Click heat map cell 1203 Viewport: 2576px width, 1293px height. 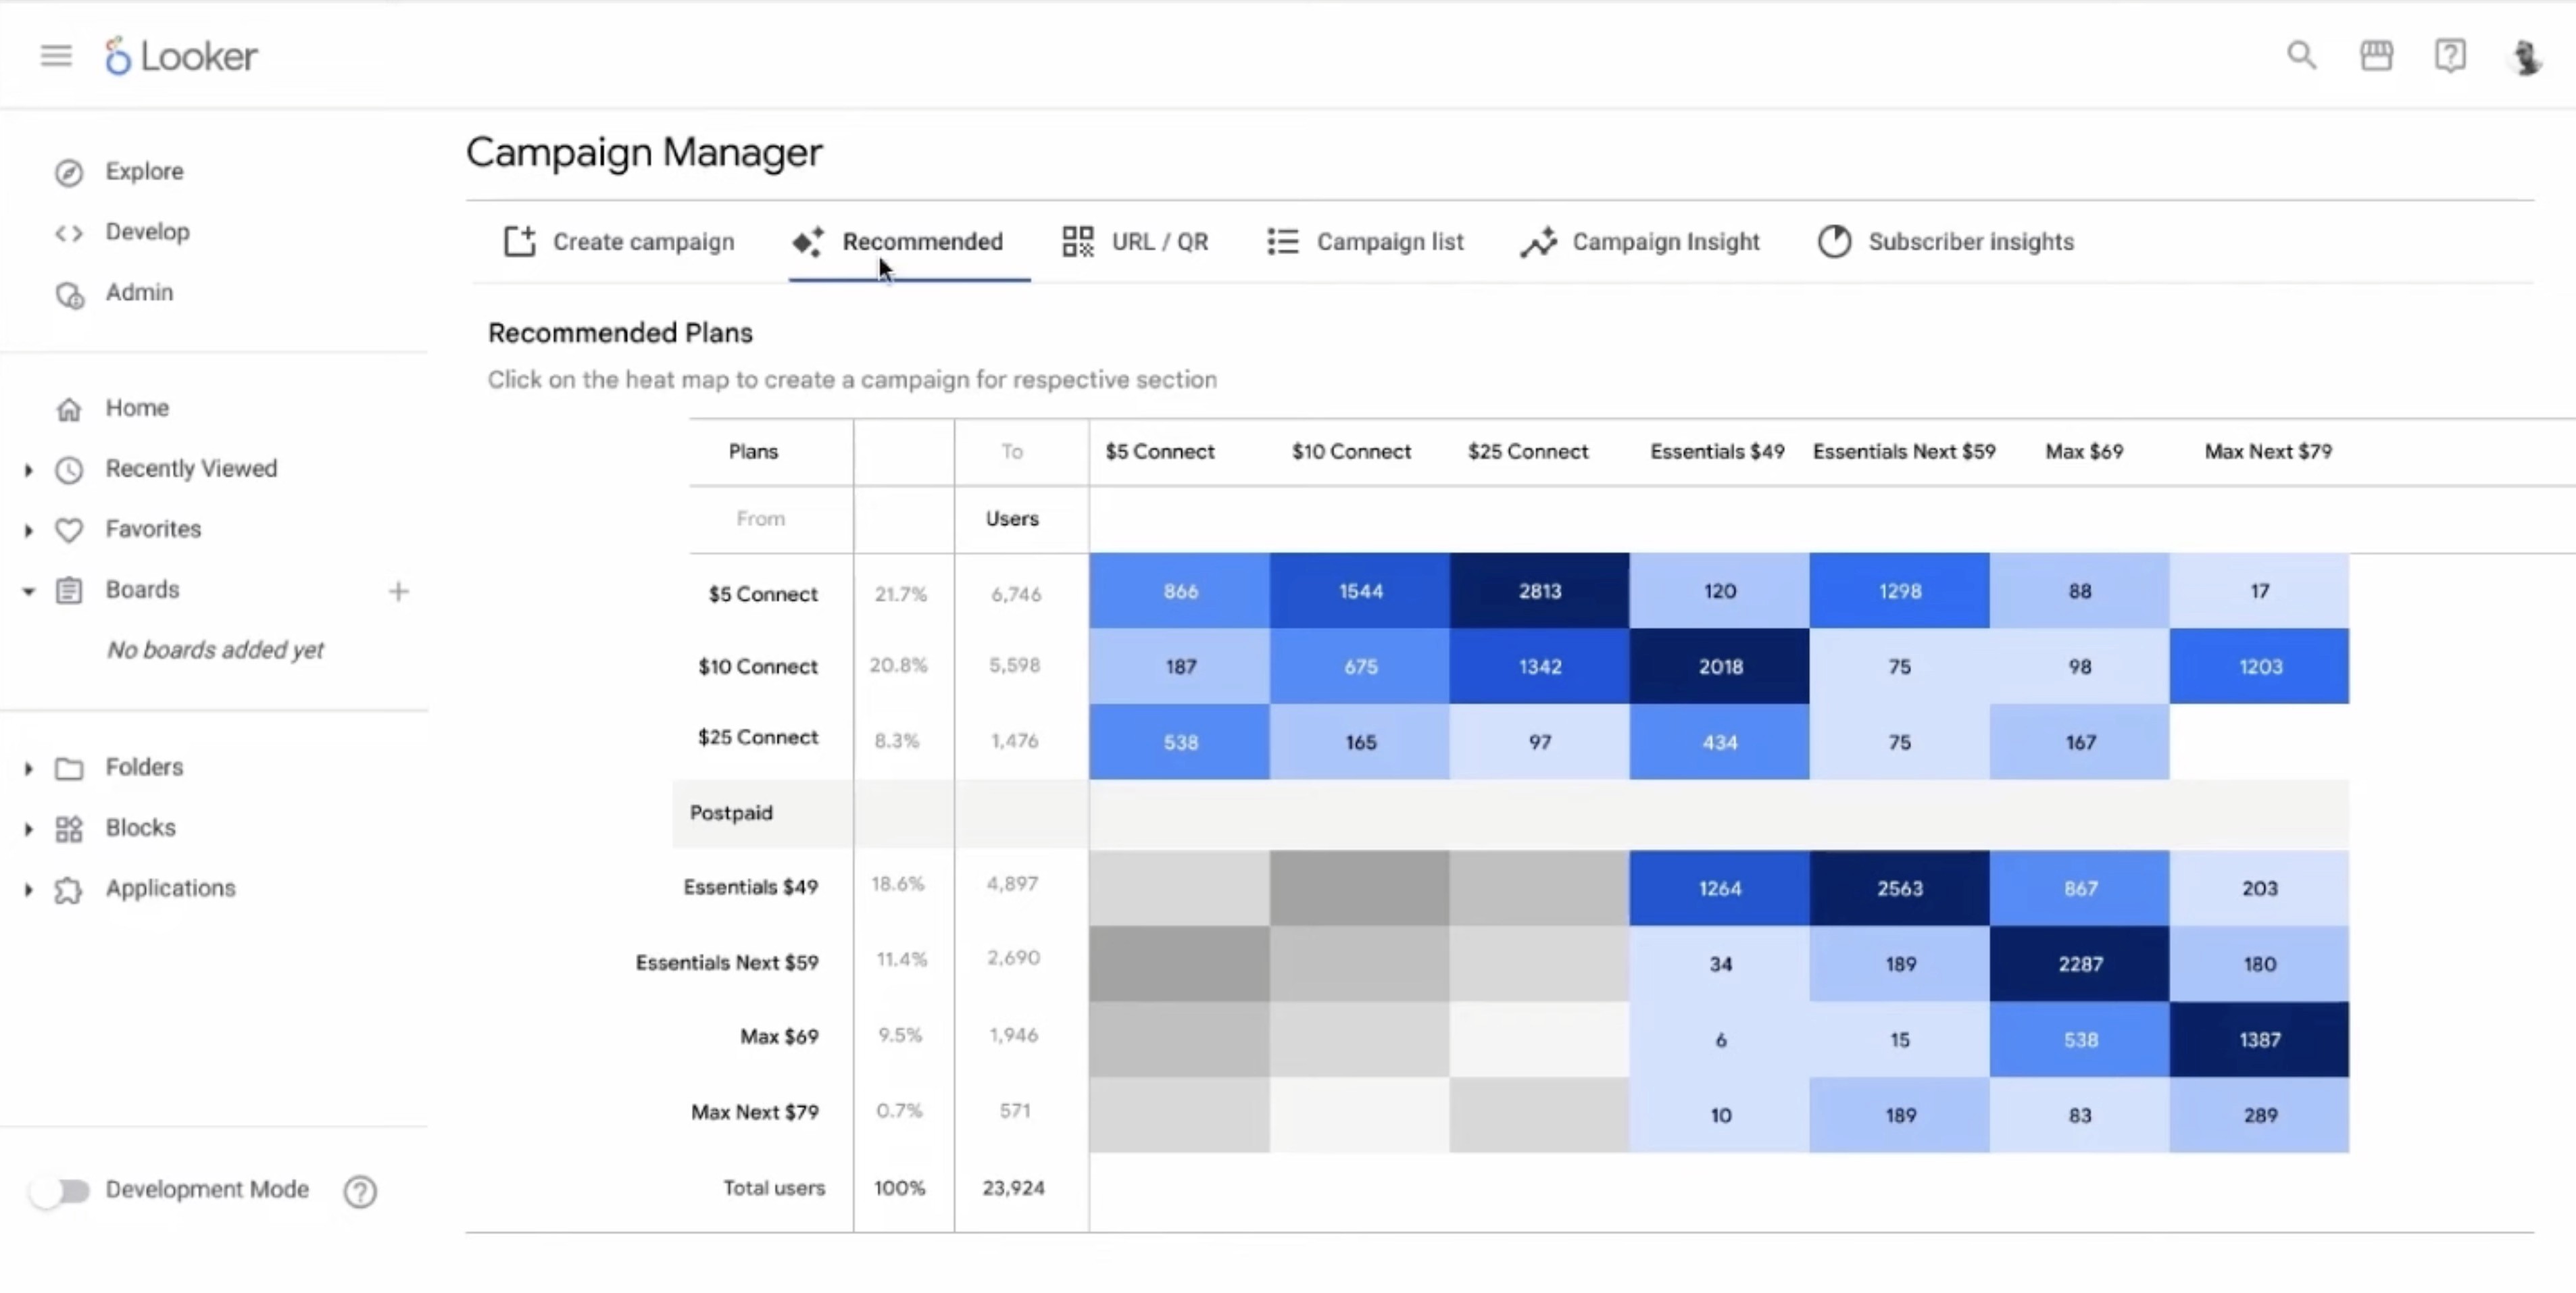[x=2259, y=666]
